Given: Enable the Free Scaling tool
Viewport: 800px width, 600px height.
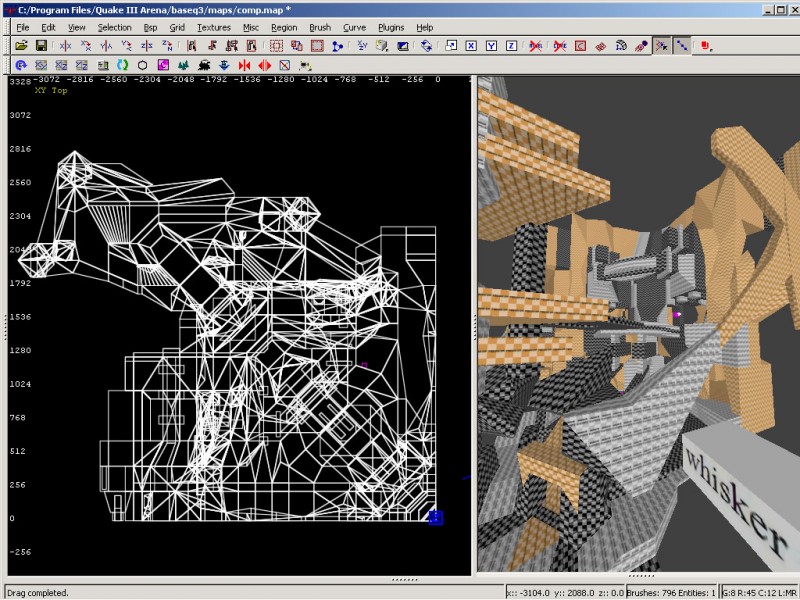Looking at the screenshot, I should [451, 46].
